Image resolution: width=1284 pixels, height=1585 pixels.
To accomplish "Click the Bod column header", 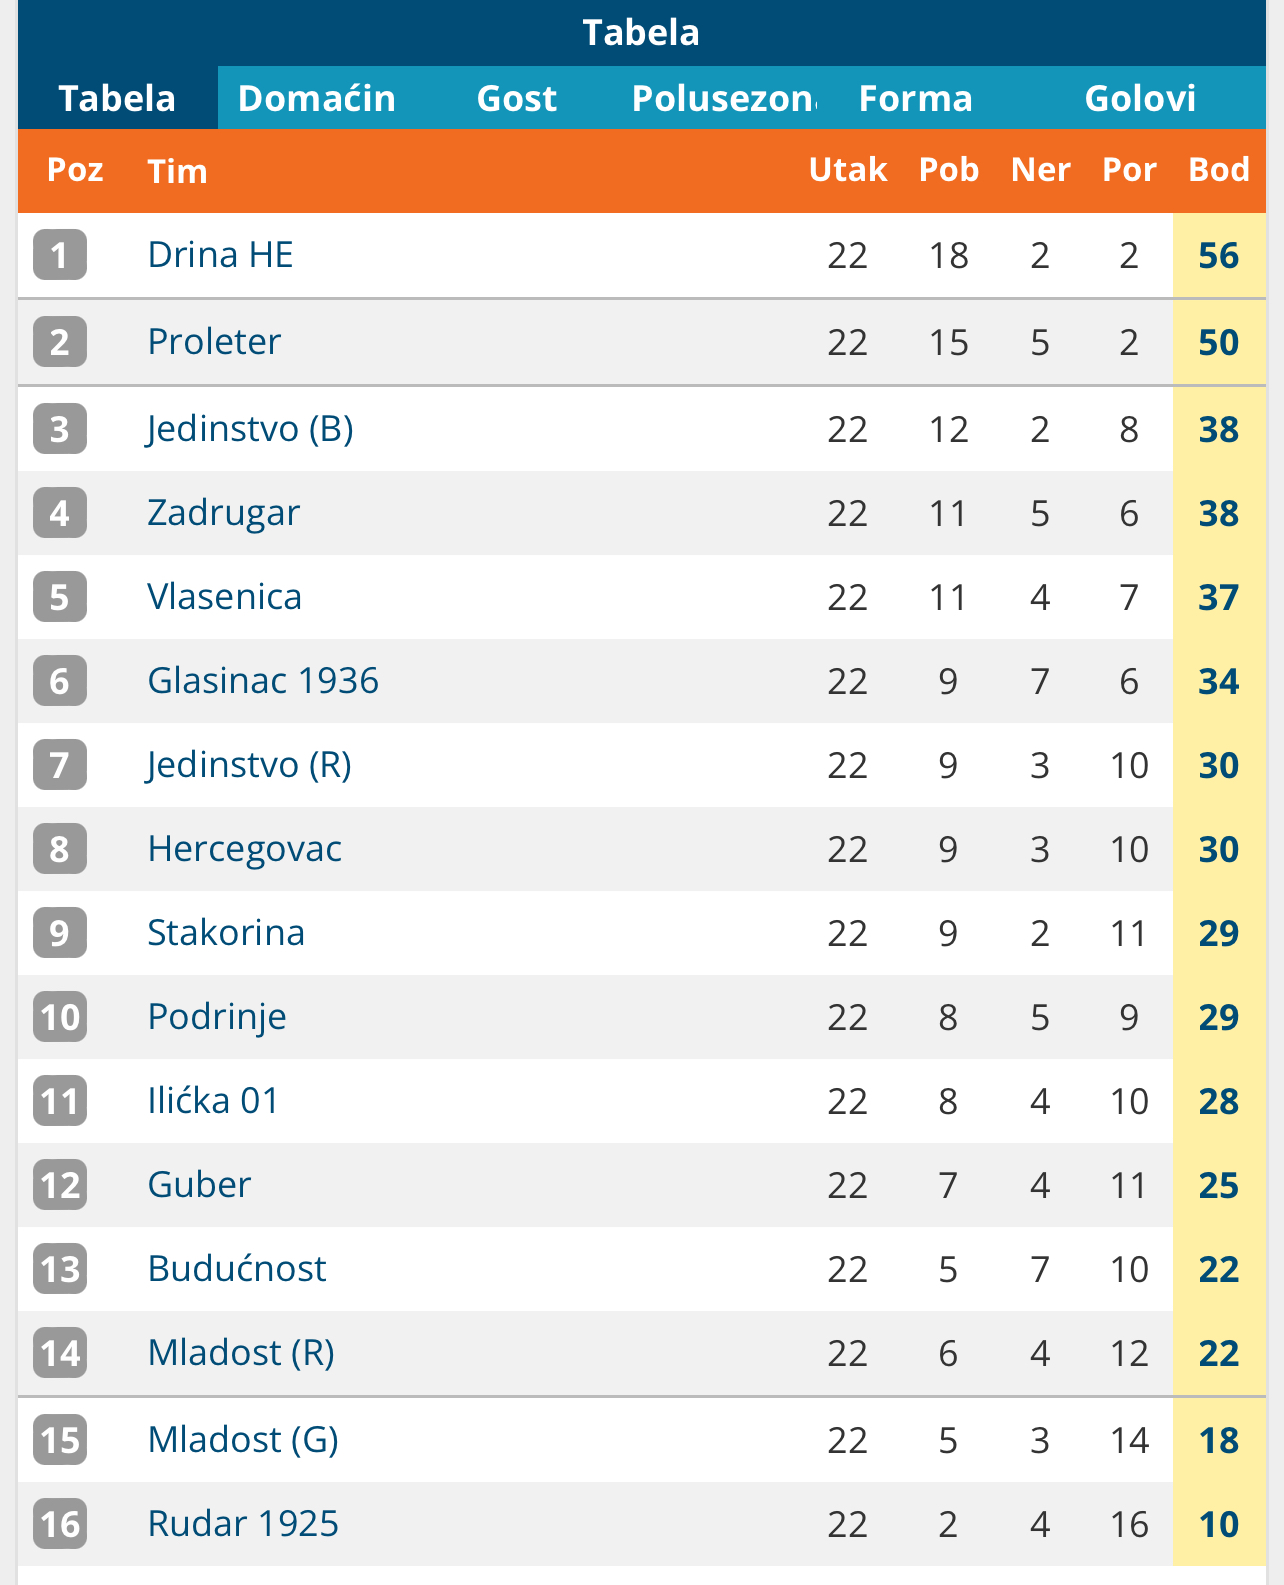I will coord(1218,170).
